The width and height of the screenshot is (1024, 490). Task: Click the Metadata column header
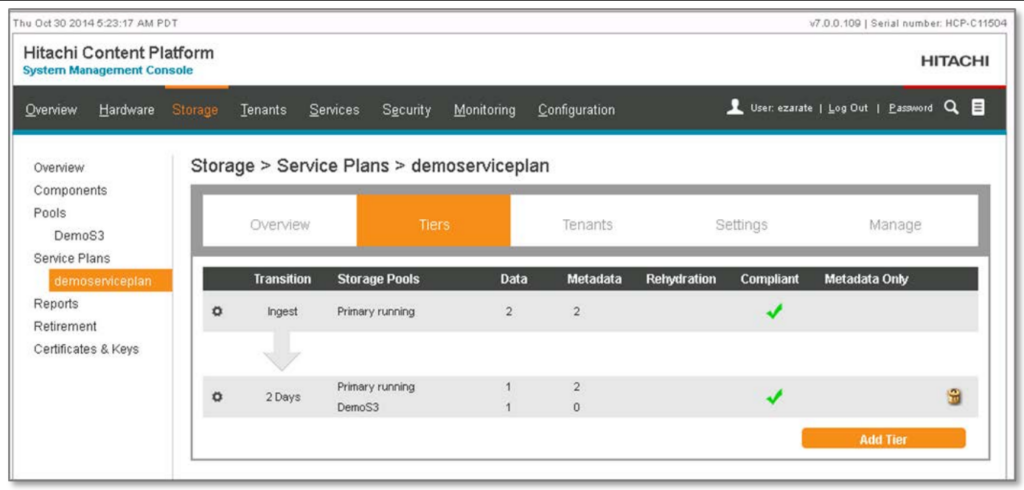(x=594, y=279)
